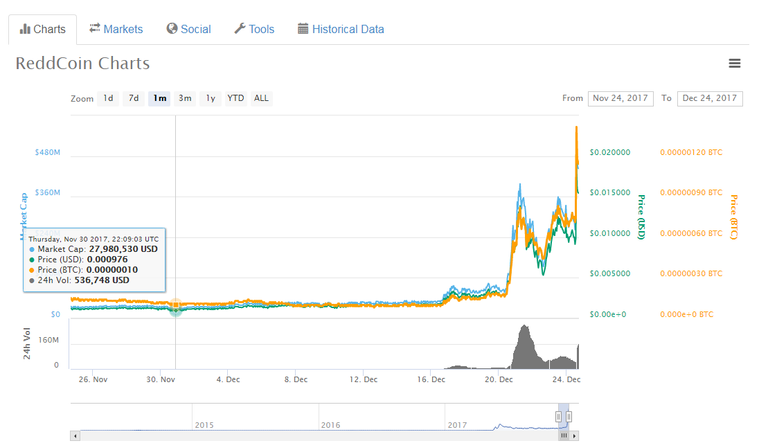The image size is (768, 445).
Task: Click tooltip 24h Vol 536,748 USD value
Action: click(102, 281)
